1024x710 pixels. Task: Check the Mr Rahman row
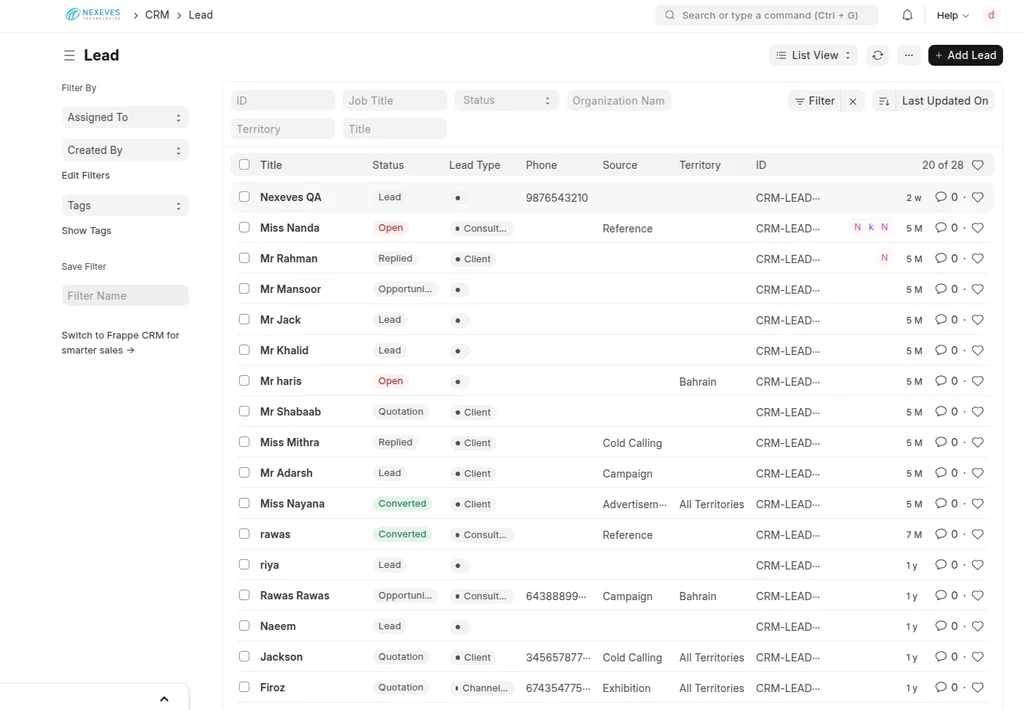click(244, 258)
